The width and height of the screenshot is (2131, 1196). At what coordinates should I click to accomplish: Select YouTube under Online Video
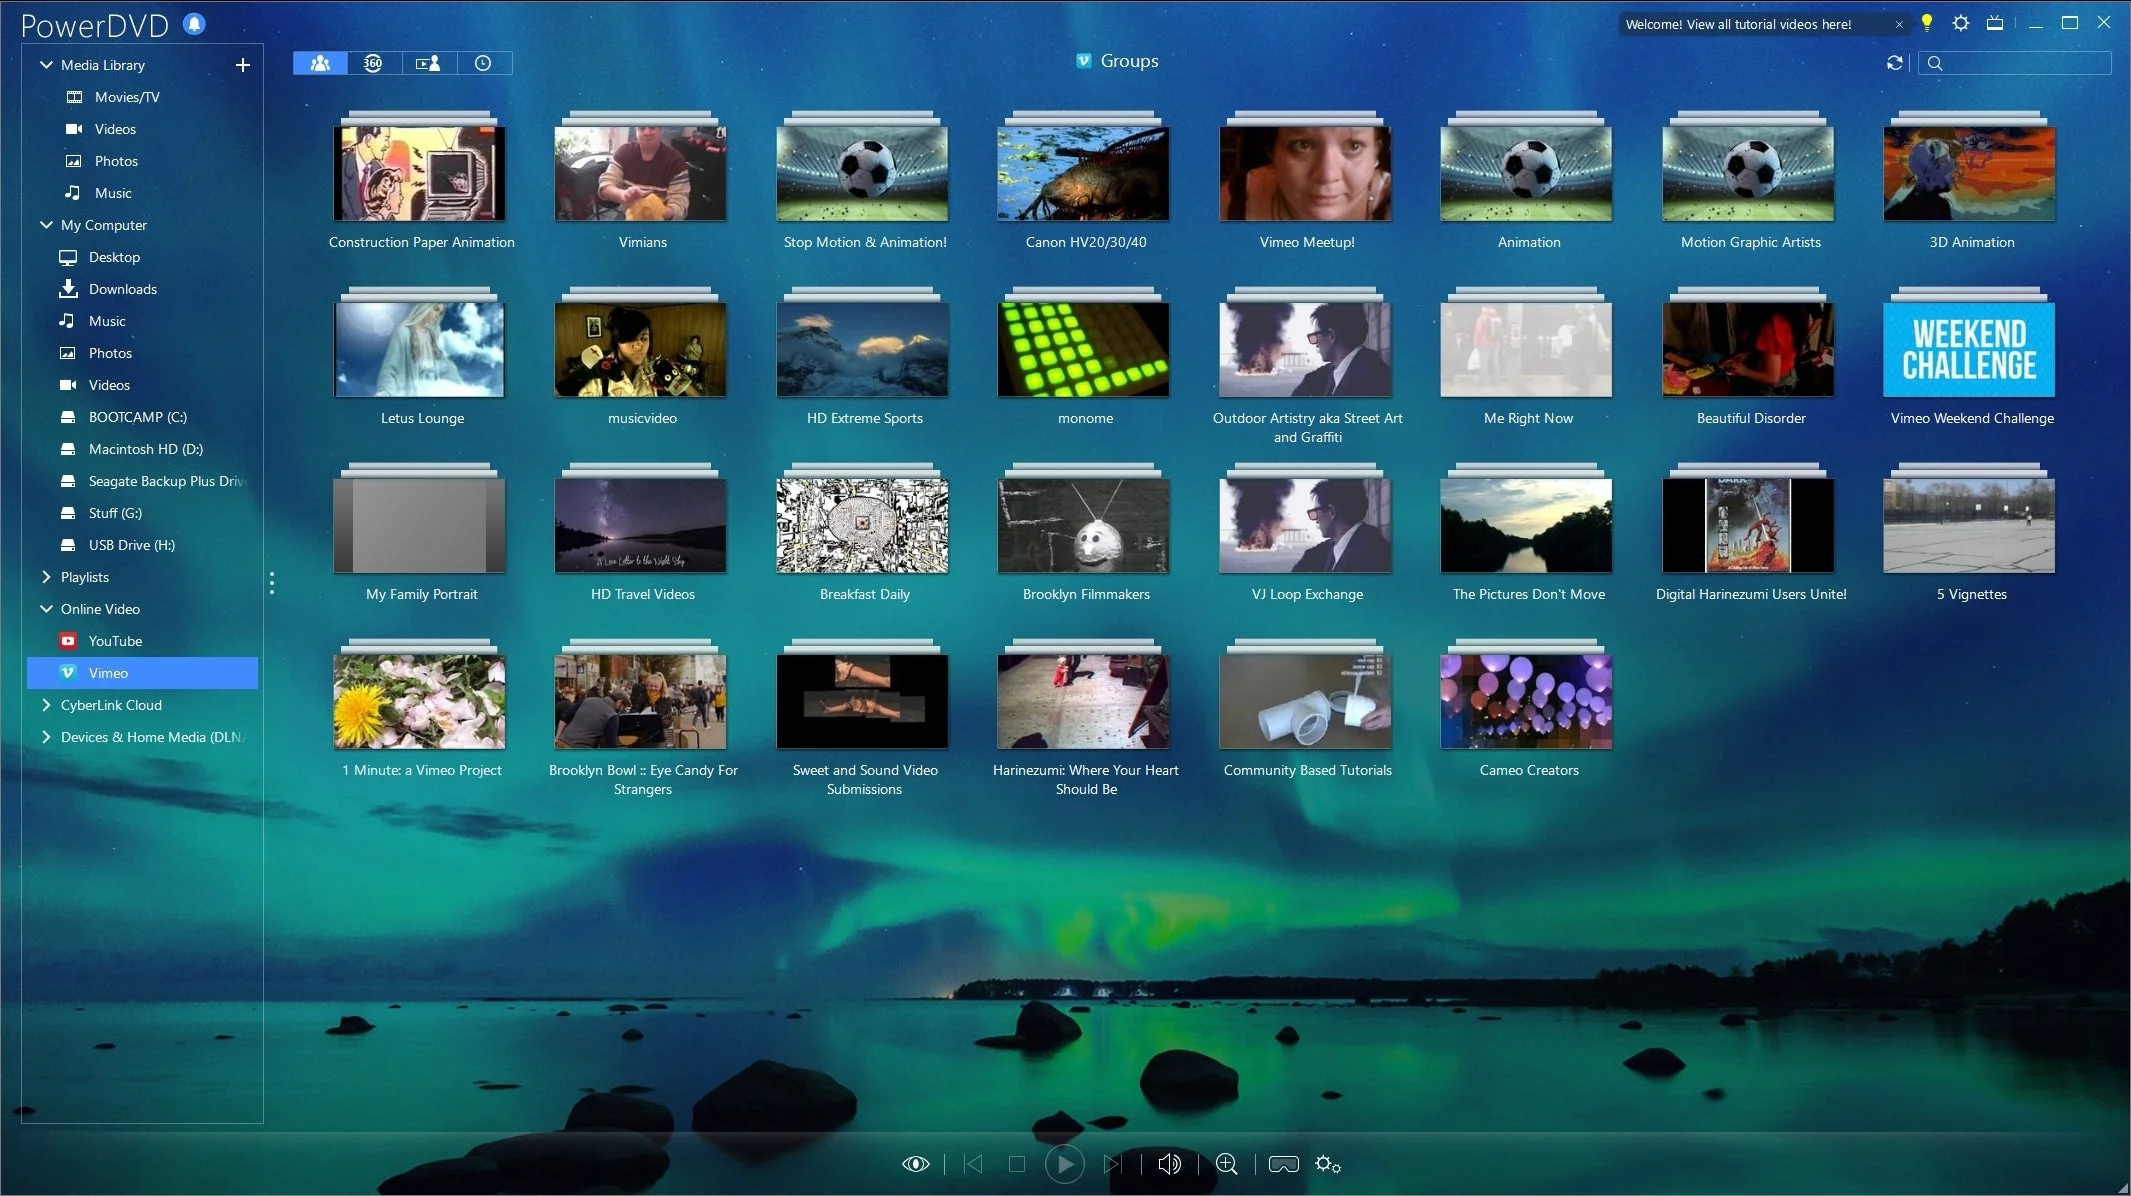coord(115,641)
